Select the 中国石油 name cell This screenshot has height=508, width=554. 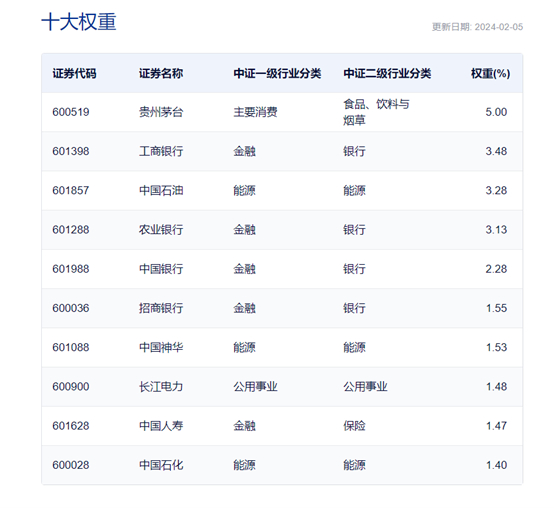pos(161,191)
